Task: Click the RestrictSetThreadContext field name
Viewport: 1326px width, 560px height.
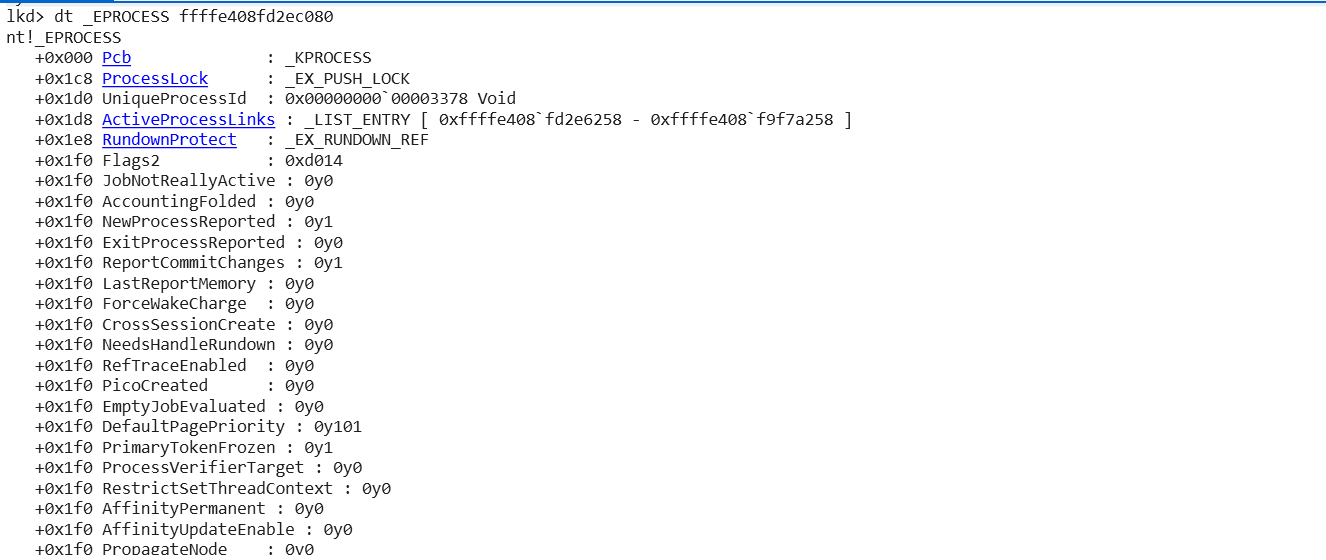Action: pyautogui.click(x=217, y=489)
